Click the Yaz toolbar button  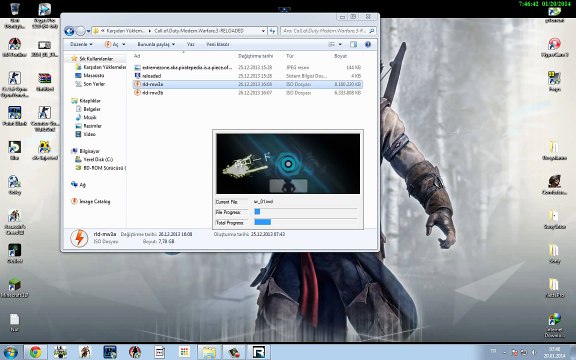[190, 44]
